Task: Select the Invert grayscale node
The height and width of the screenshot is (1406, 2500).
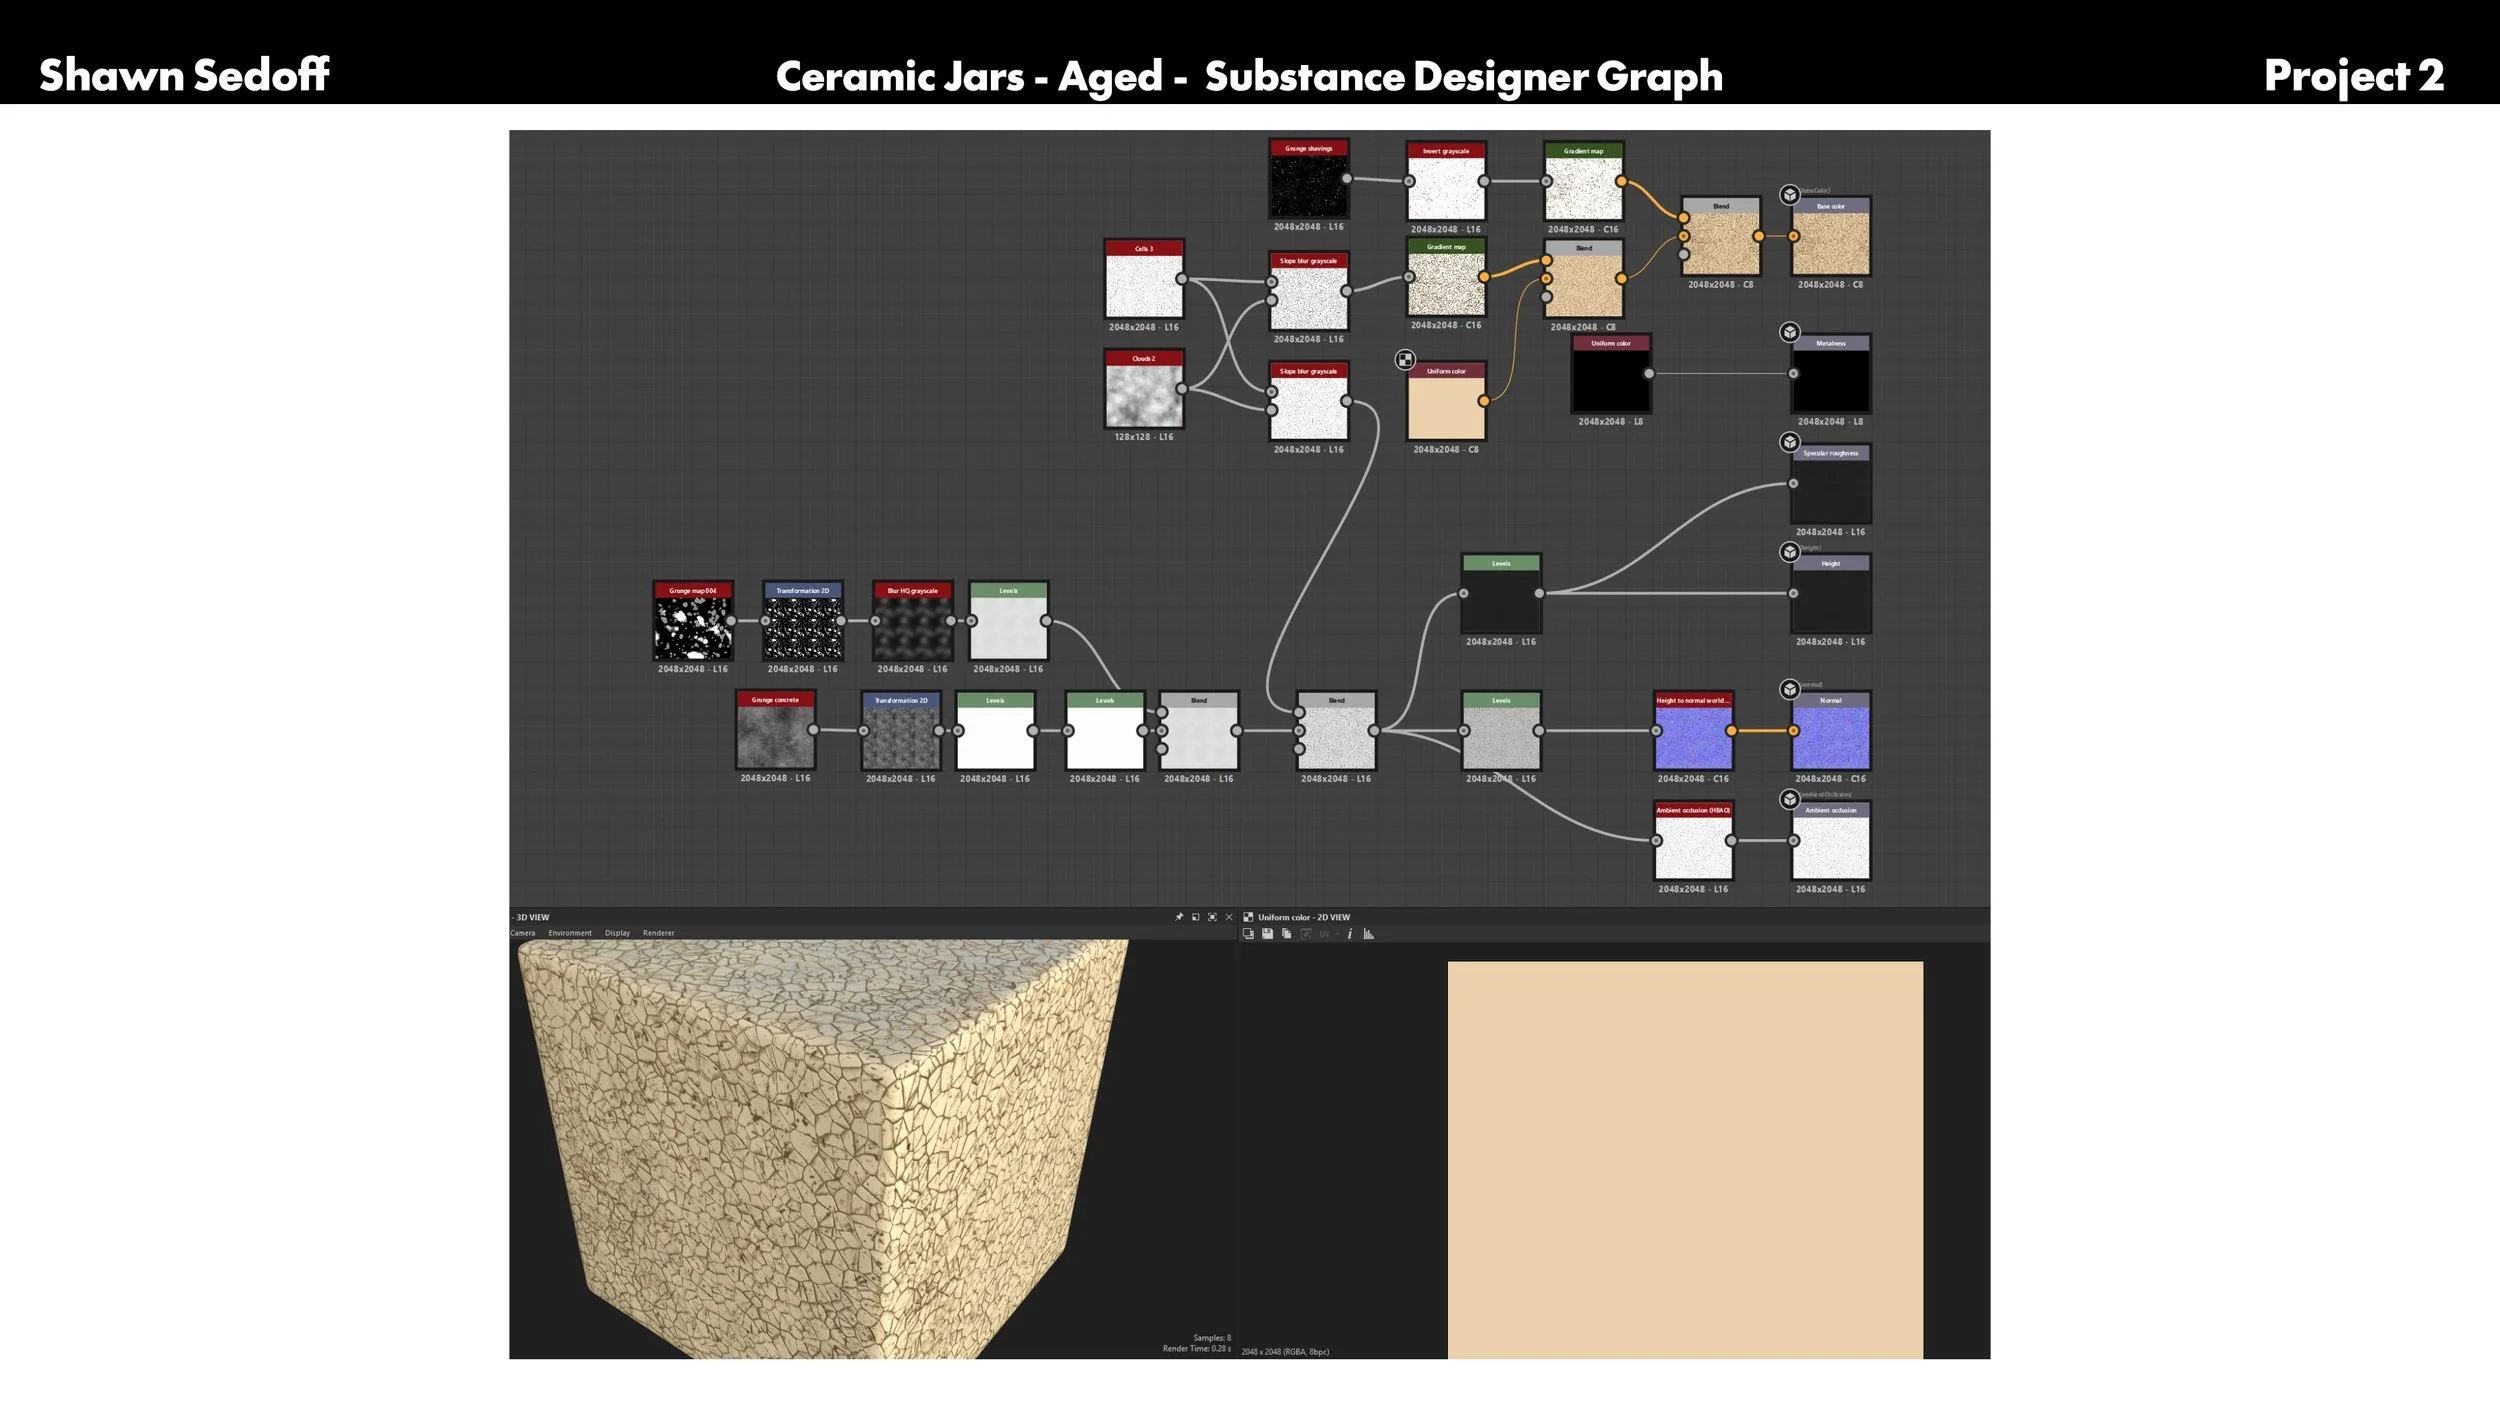Action: 1446,181
